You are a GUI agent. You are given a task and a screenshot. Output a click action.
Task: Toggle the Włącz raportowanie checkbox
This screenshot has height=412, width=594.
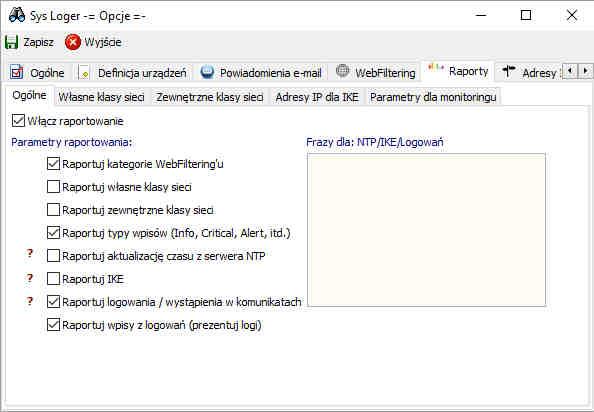pyautogui.click(x=18, y=121)
